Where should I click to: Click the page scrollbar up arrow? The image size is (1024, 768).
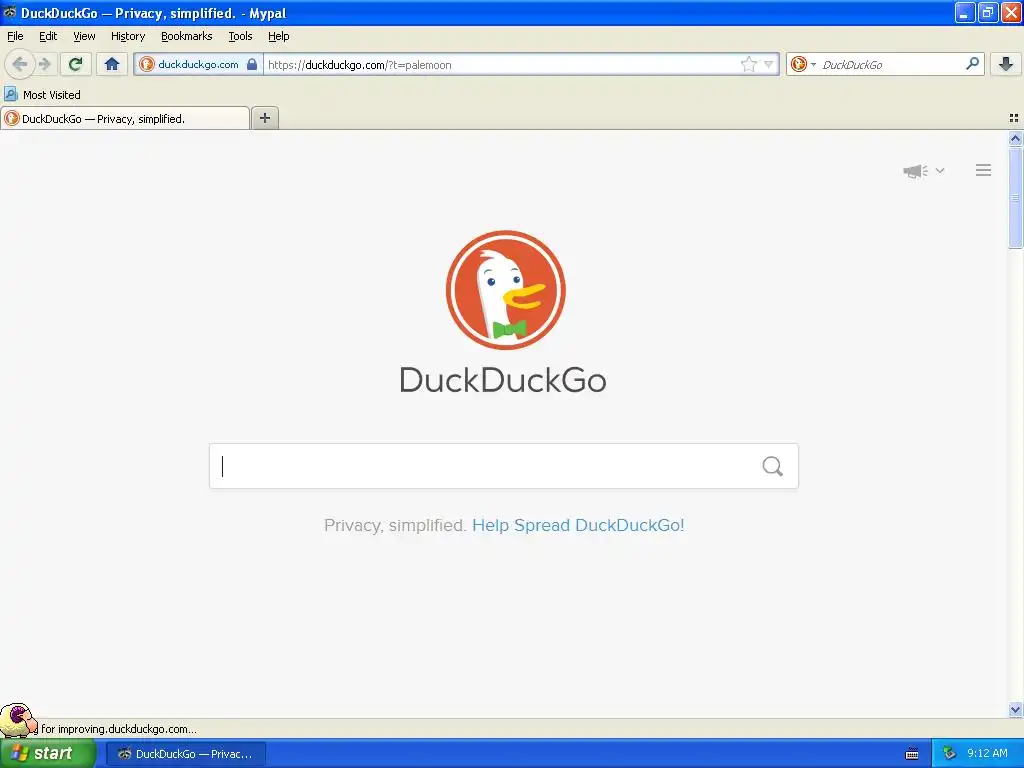click(1015, 138)
